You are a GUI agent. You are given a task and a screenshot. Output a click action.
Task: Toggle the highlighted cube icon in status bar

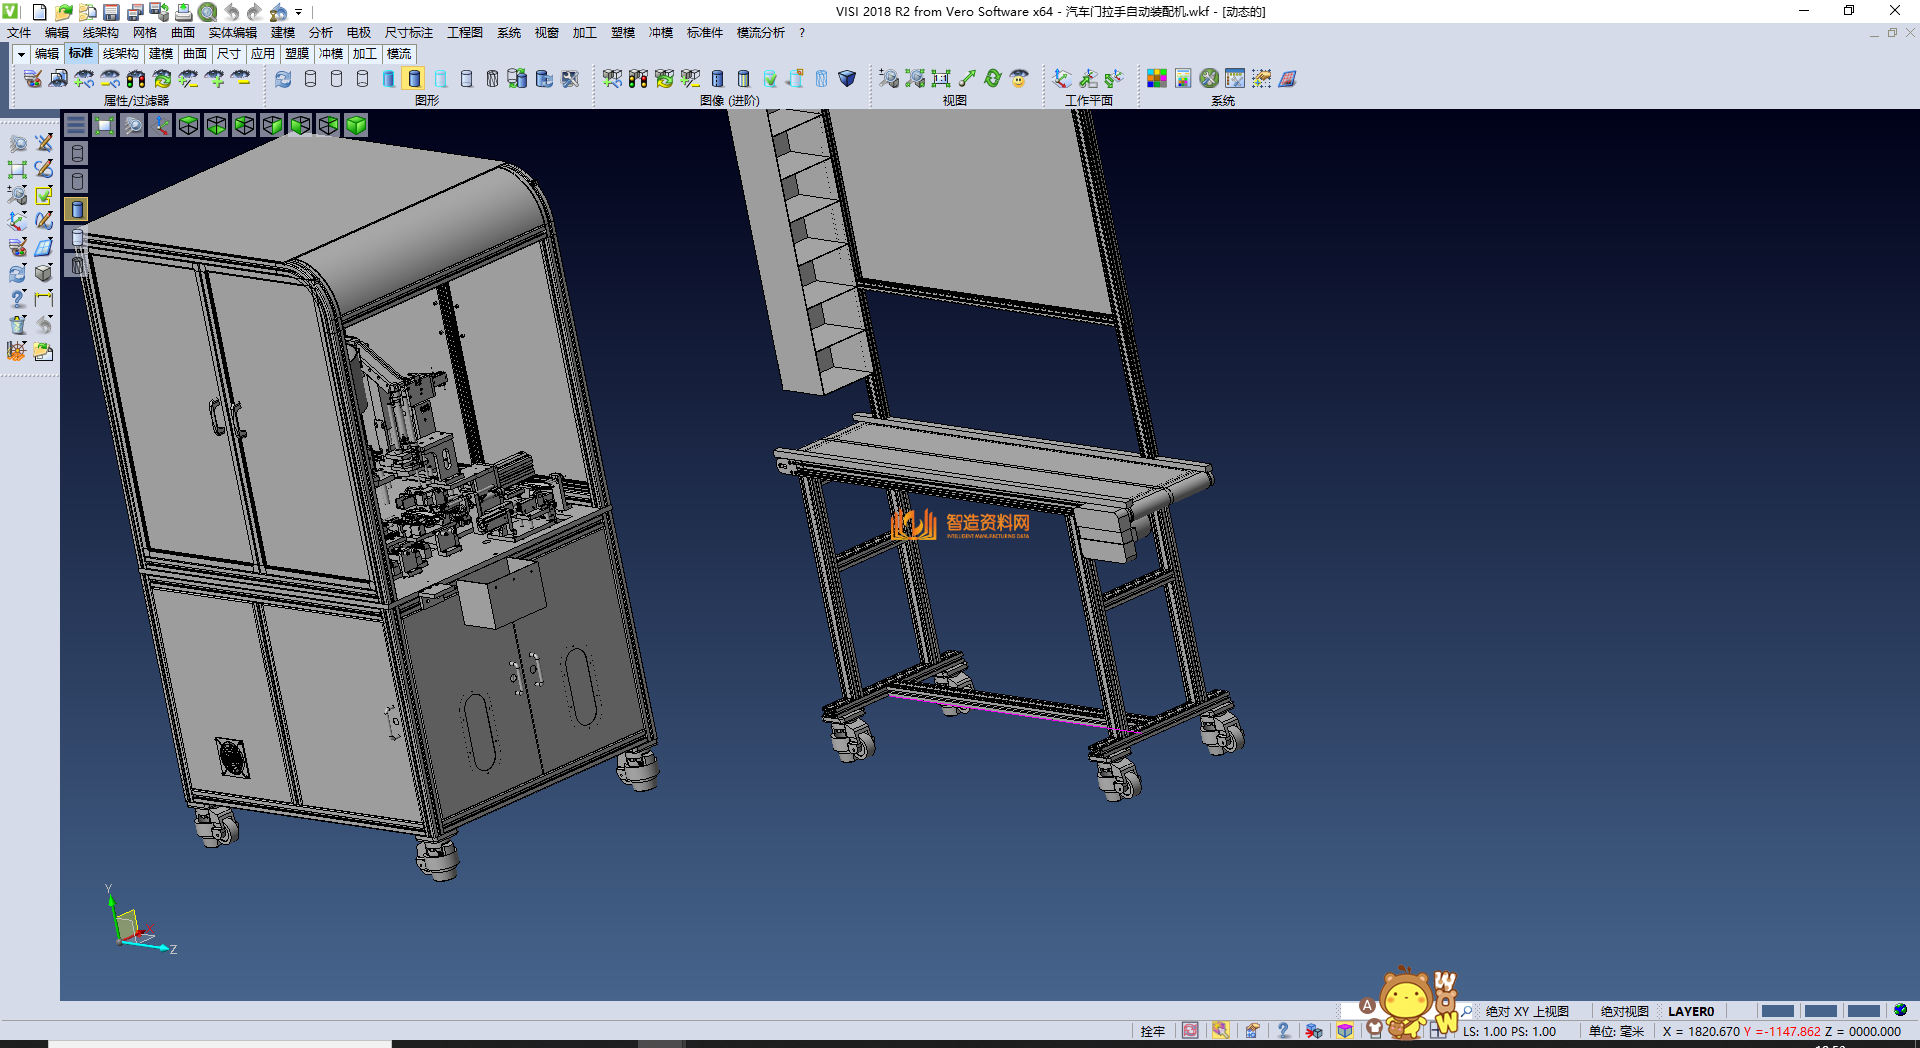coord(1345,1031)
